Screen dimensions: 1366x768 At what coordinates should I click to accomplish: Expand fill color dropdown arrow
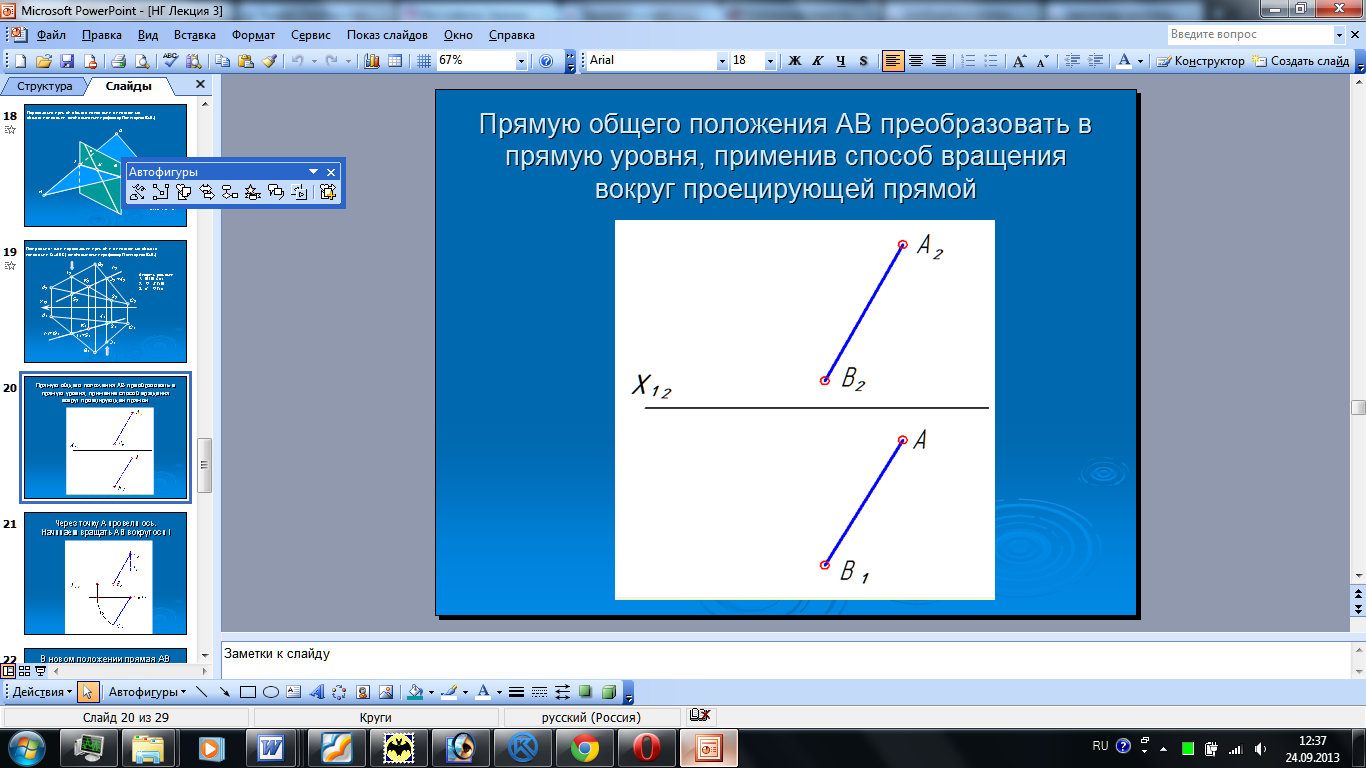[430, 692]
